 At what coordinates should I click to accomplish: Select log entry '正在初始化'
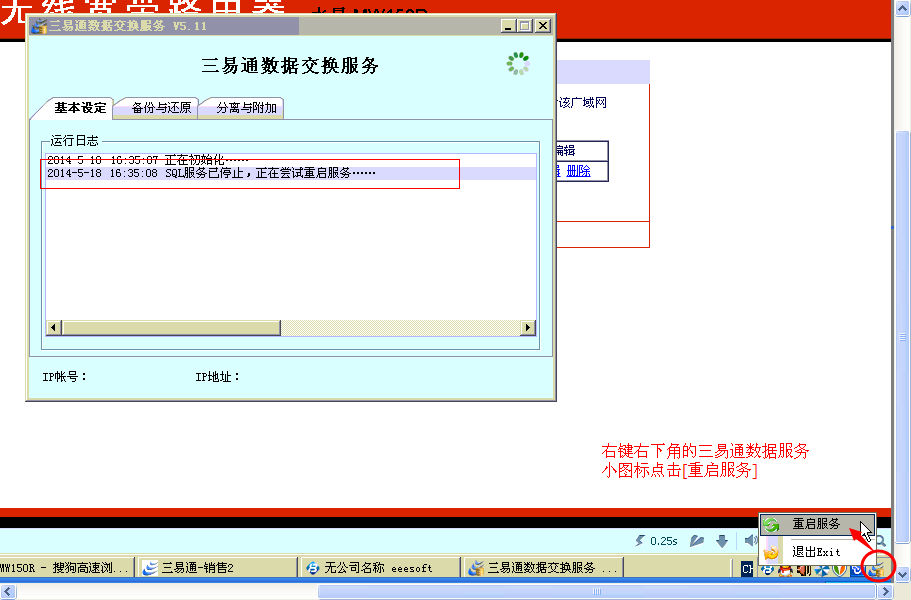[290, 160]
